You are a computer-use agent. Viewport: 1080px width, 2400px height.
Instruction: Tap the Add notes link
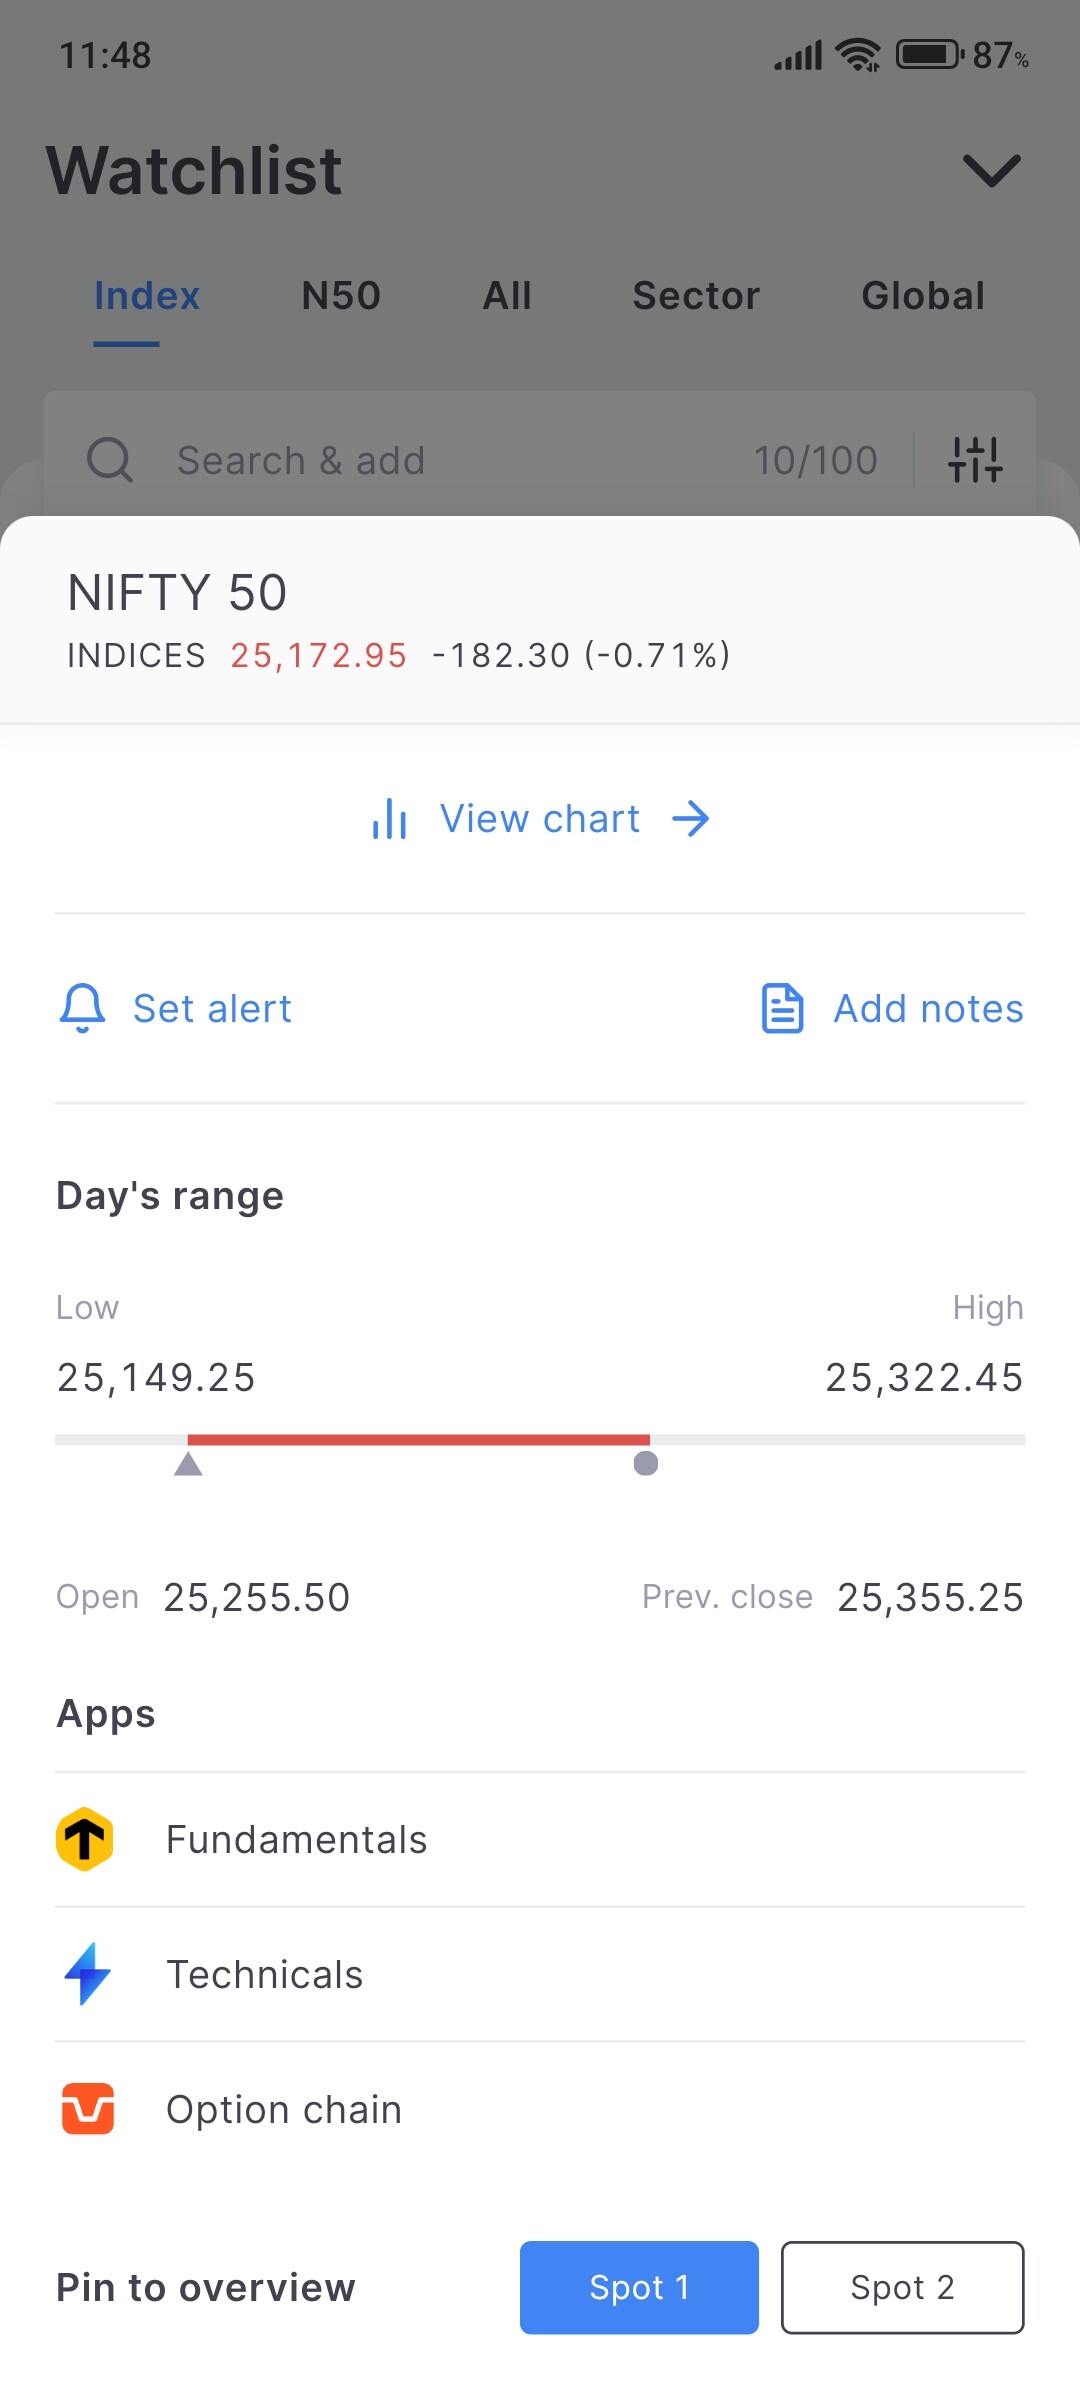click(x=928, y=1008)
